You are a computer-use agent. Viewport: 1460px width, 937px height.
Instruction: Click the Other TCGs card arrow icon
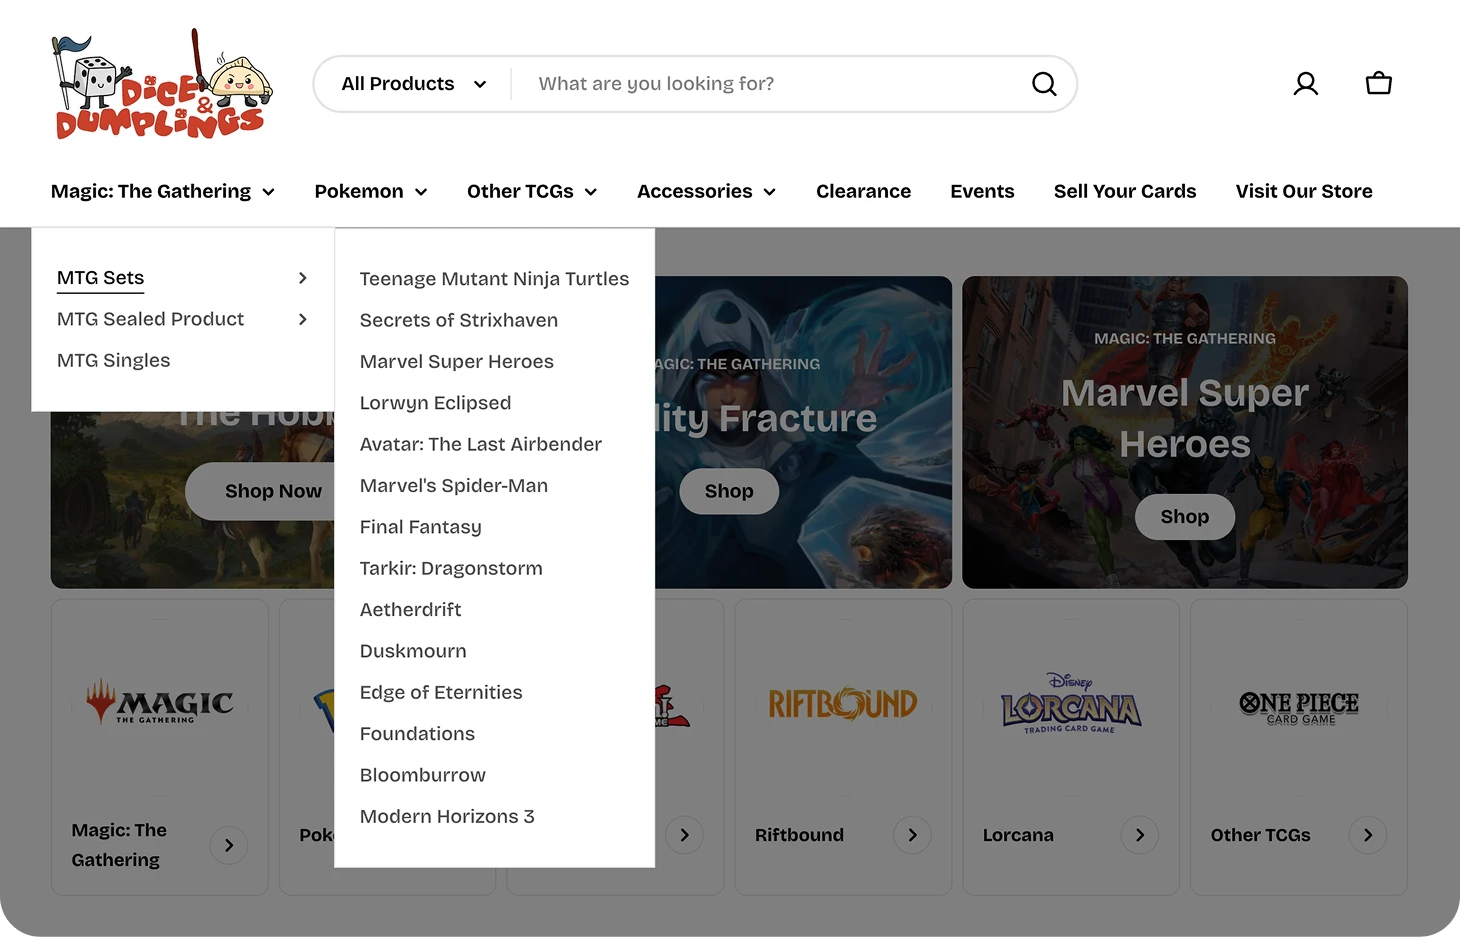pyautogui.click(x=1368, y=835)
